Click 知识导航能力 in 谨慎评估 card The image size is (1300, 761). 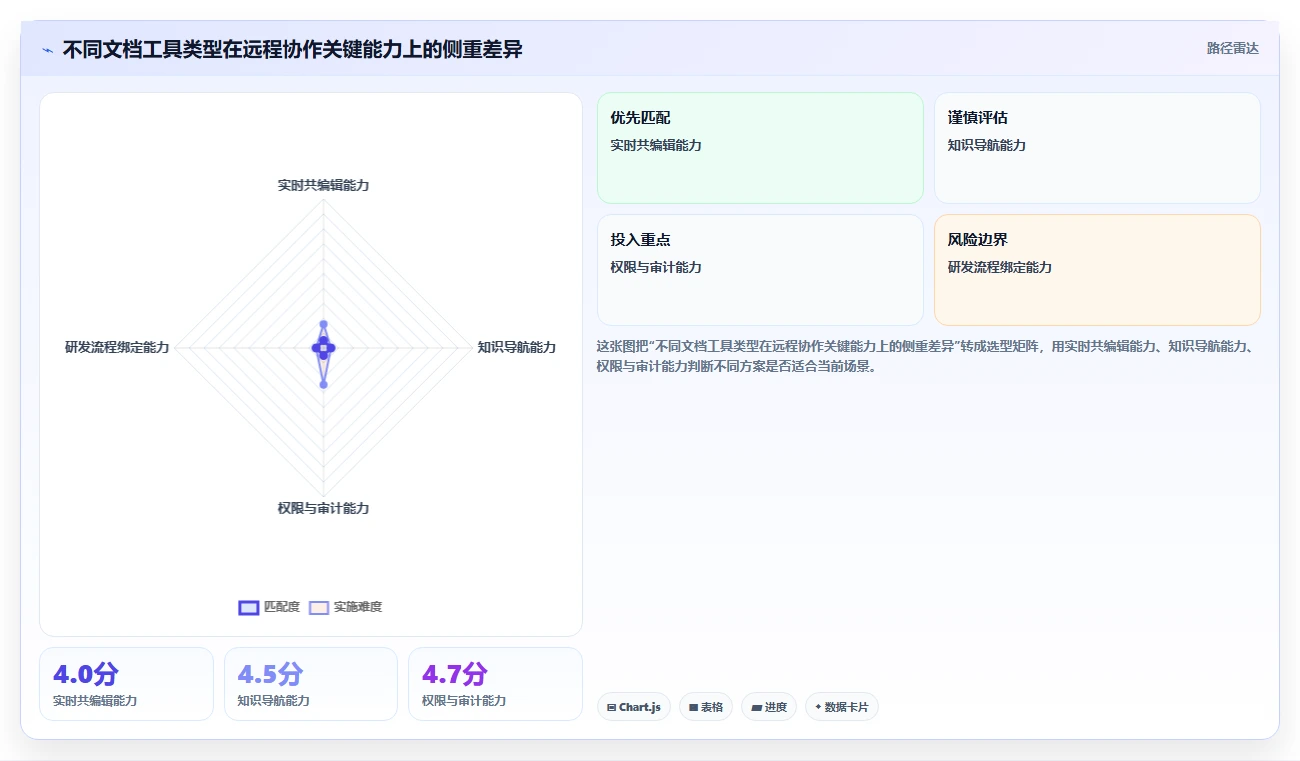(x=987, y=145)
